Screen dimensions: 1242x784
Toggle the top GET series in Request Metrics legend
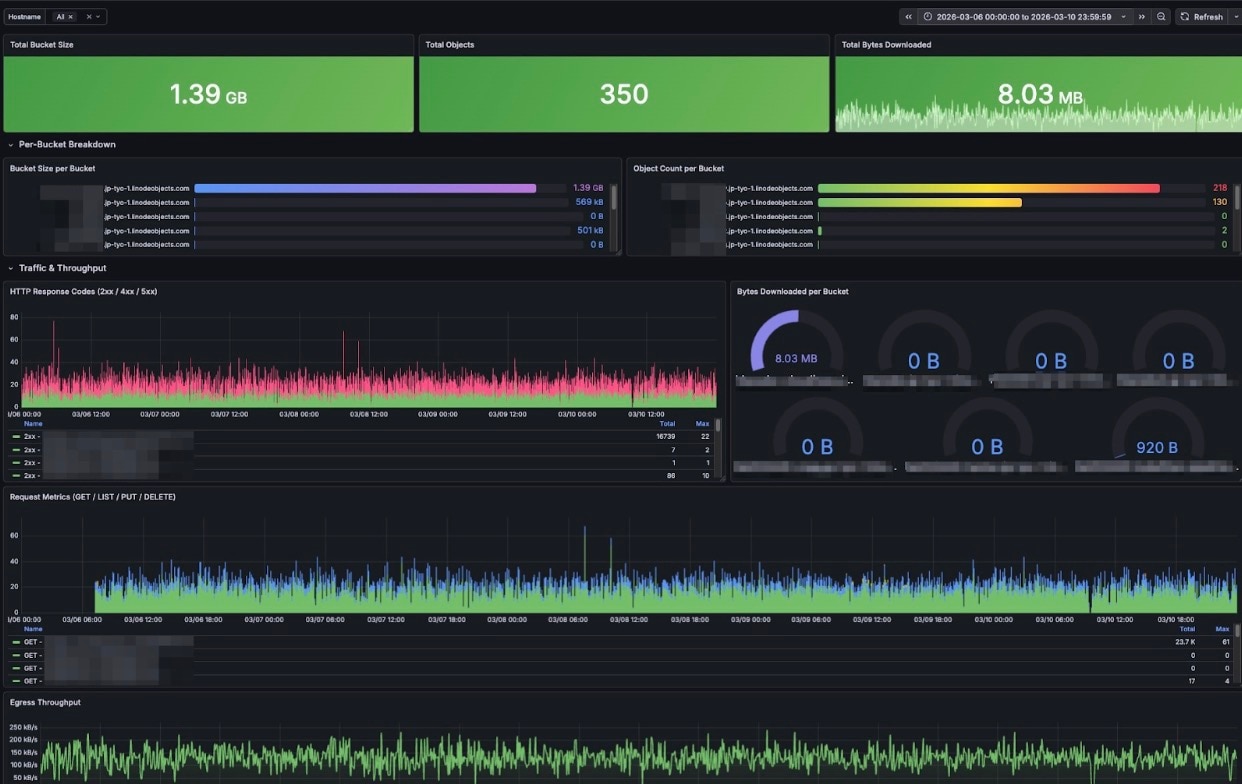click(x=33, y=641)
